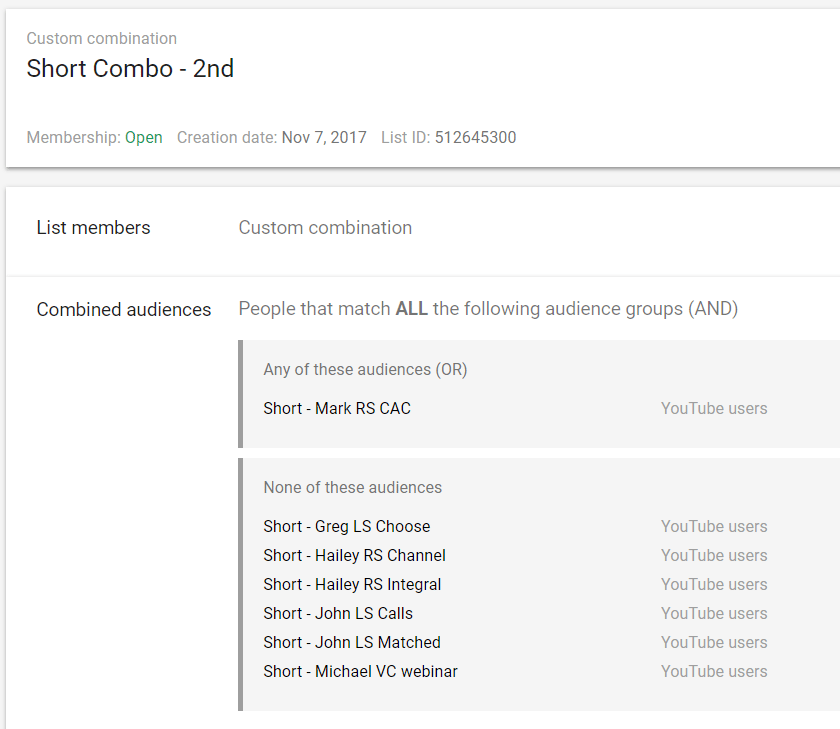The height and width of the screenshot is (729, 840).
Task: Select the Short - John LS Matched audience
Action: [352, 643]
